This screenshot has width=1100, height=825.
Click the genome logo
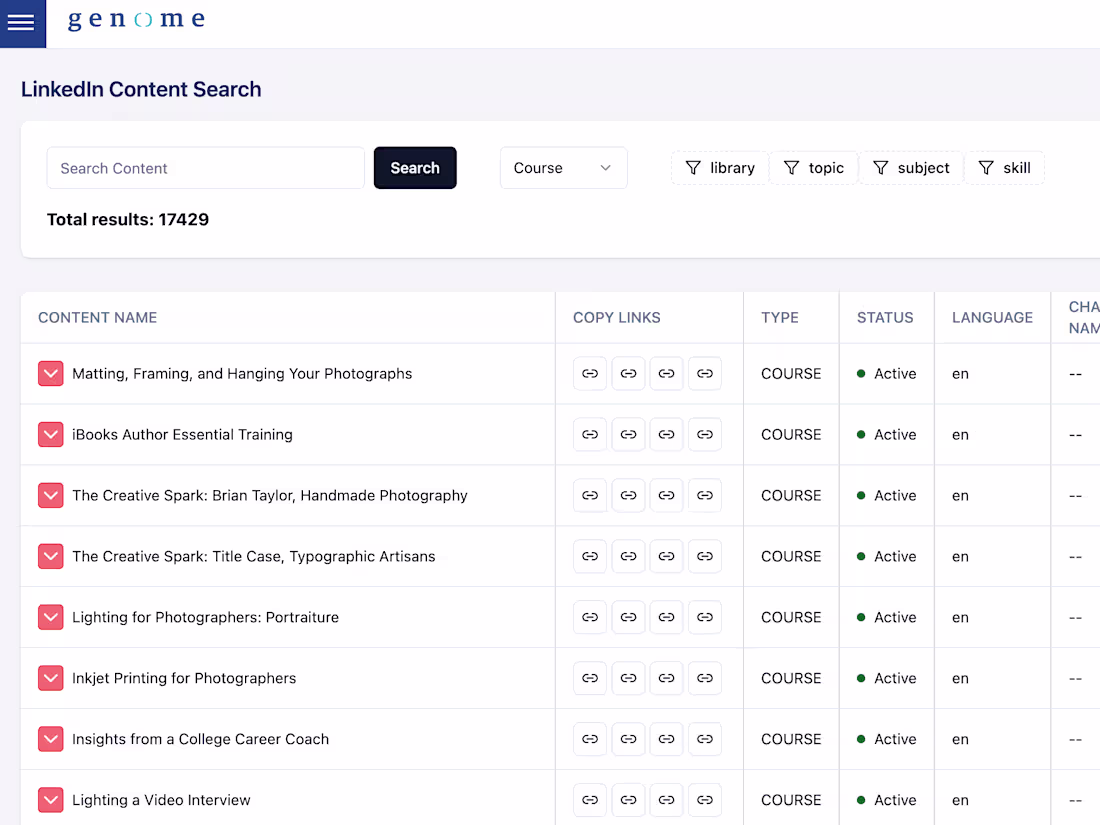[x=136, y=20]
